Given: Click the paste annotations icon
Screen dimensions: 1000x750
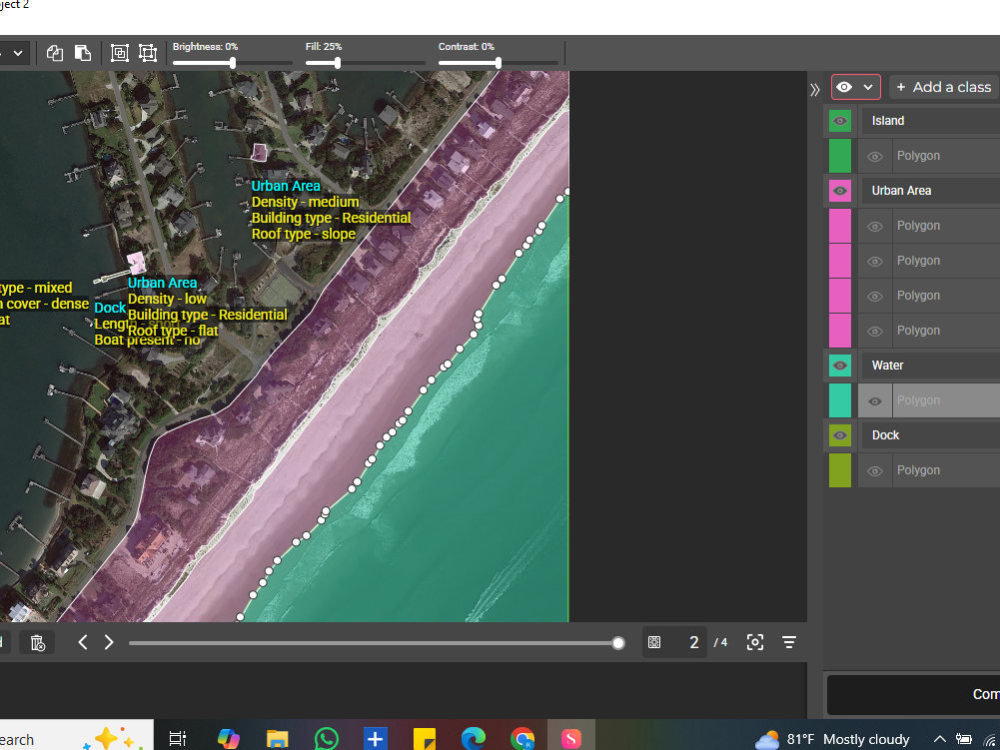Looking at the screenshot, I should [83, 53].
